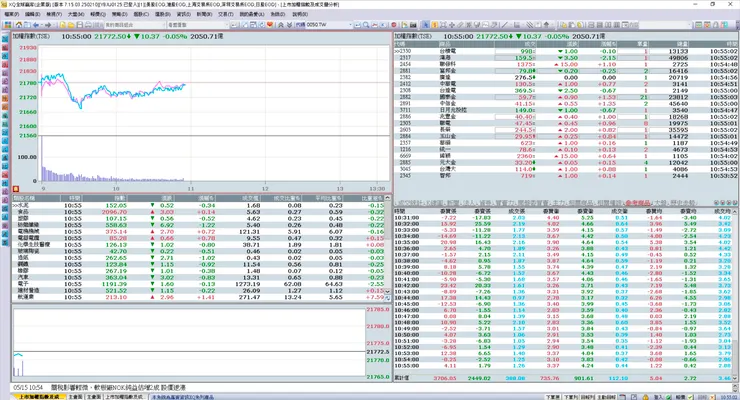740x400 pixels.
Task: Select the 電機機械 sector row
Action: tap(198, 232)
